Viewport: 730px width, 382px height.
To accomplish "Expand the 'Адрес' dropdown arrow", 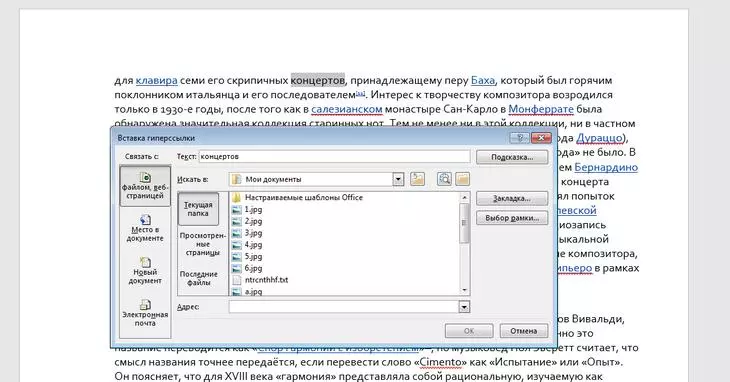I will [x=464, y=307].
